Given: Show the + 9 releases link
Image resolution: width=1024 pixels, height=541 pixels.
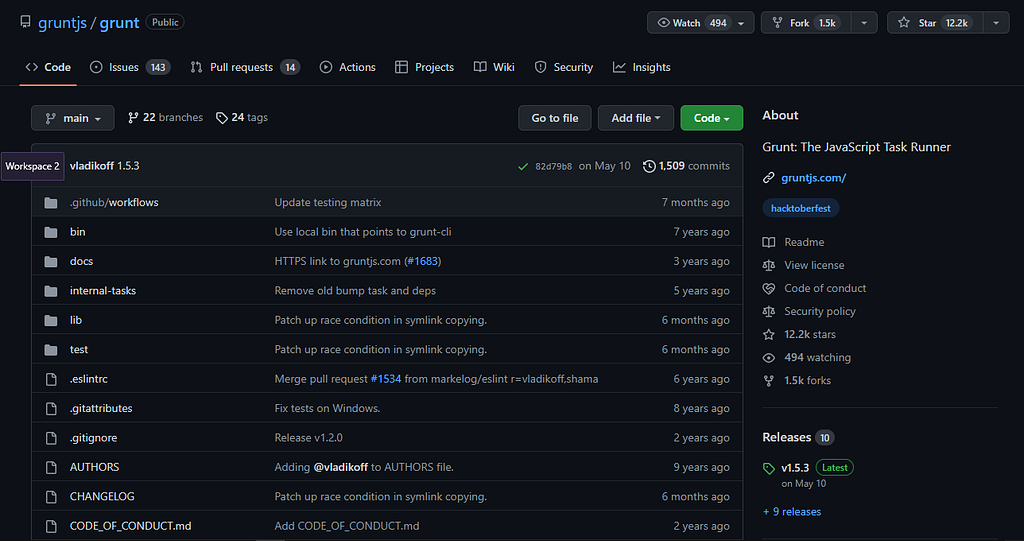Looking at the screenshot, I should tap(792, 512).
